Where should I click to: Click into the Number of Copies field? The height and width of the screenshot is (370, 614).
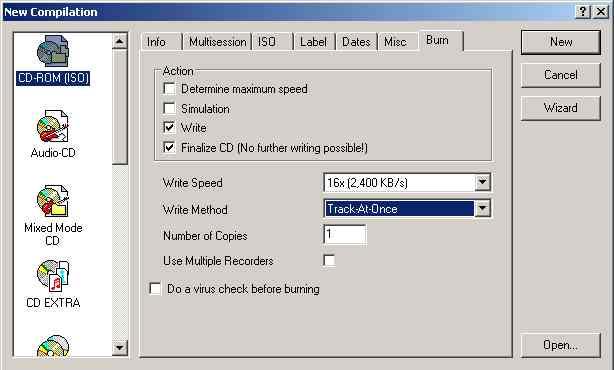coord(345,235)
